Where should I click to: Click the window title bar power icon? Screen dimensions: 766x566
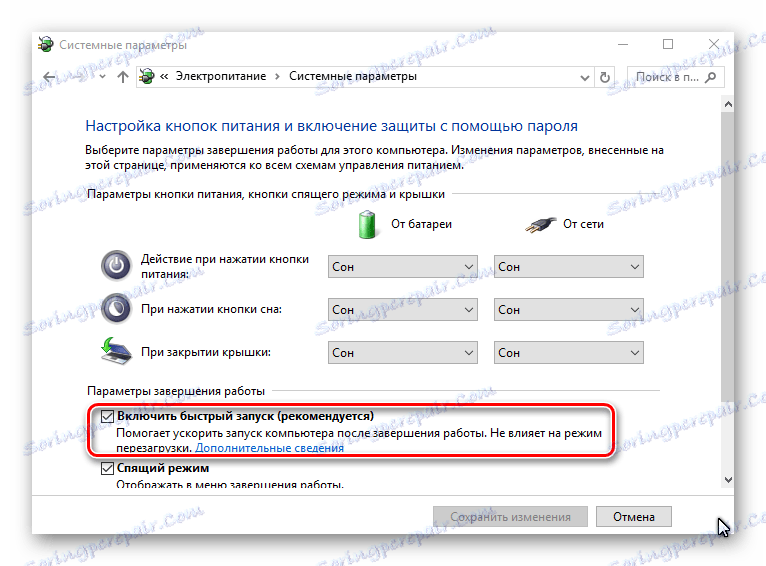pos(46,44)
